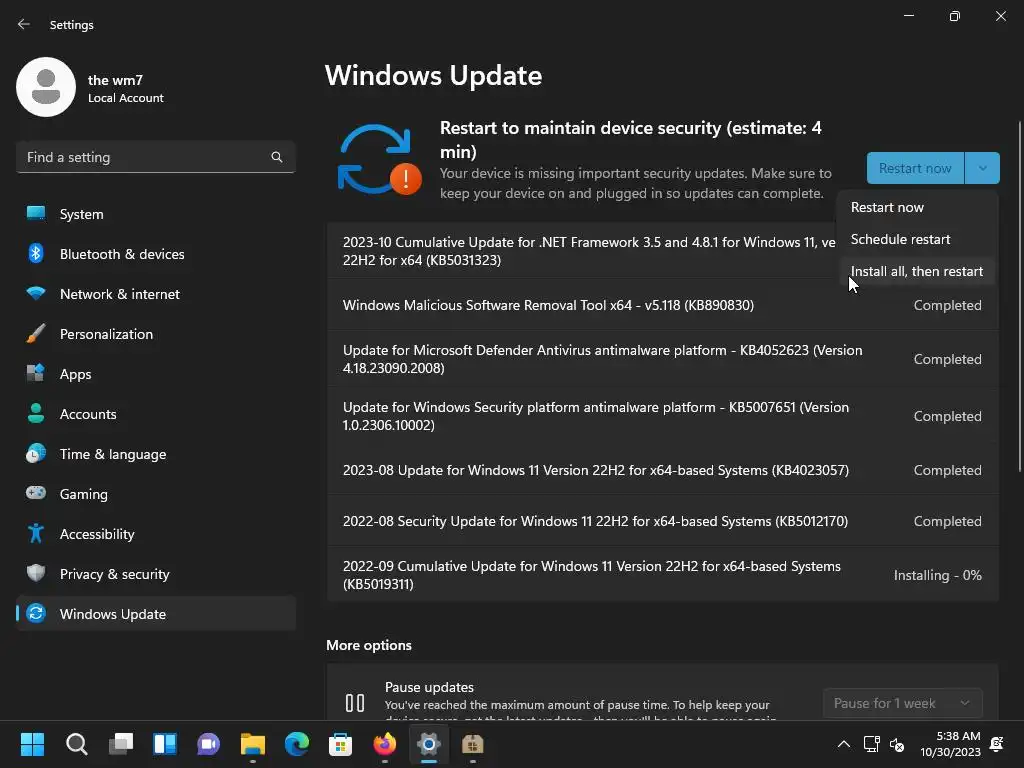Open taskbar Search
Image resolution: width=1024 pixels, height=768 pixels.
pyautogui.click(x=76, y=744)
